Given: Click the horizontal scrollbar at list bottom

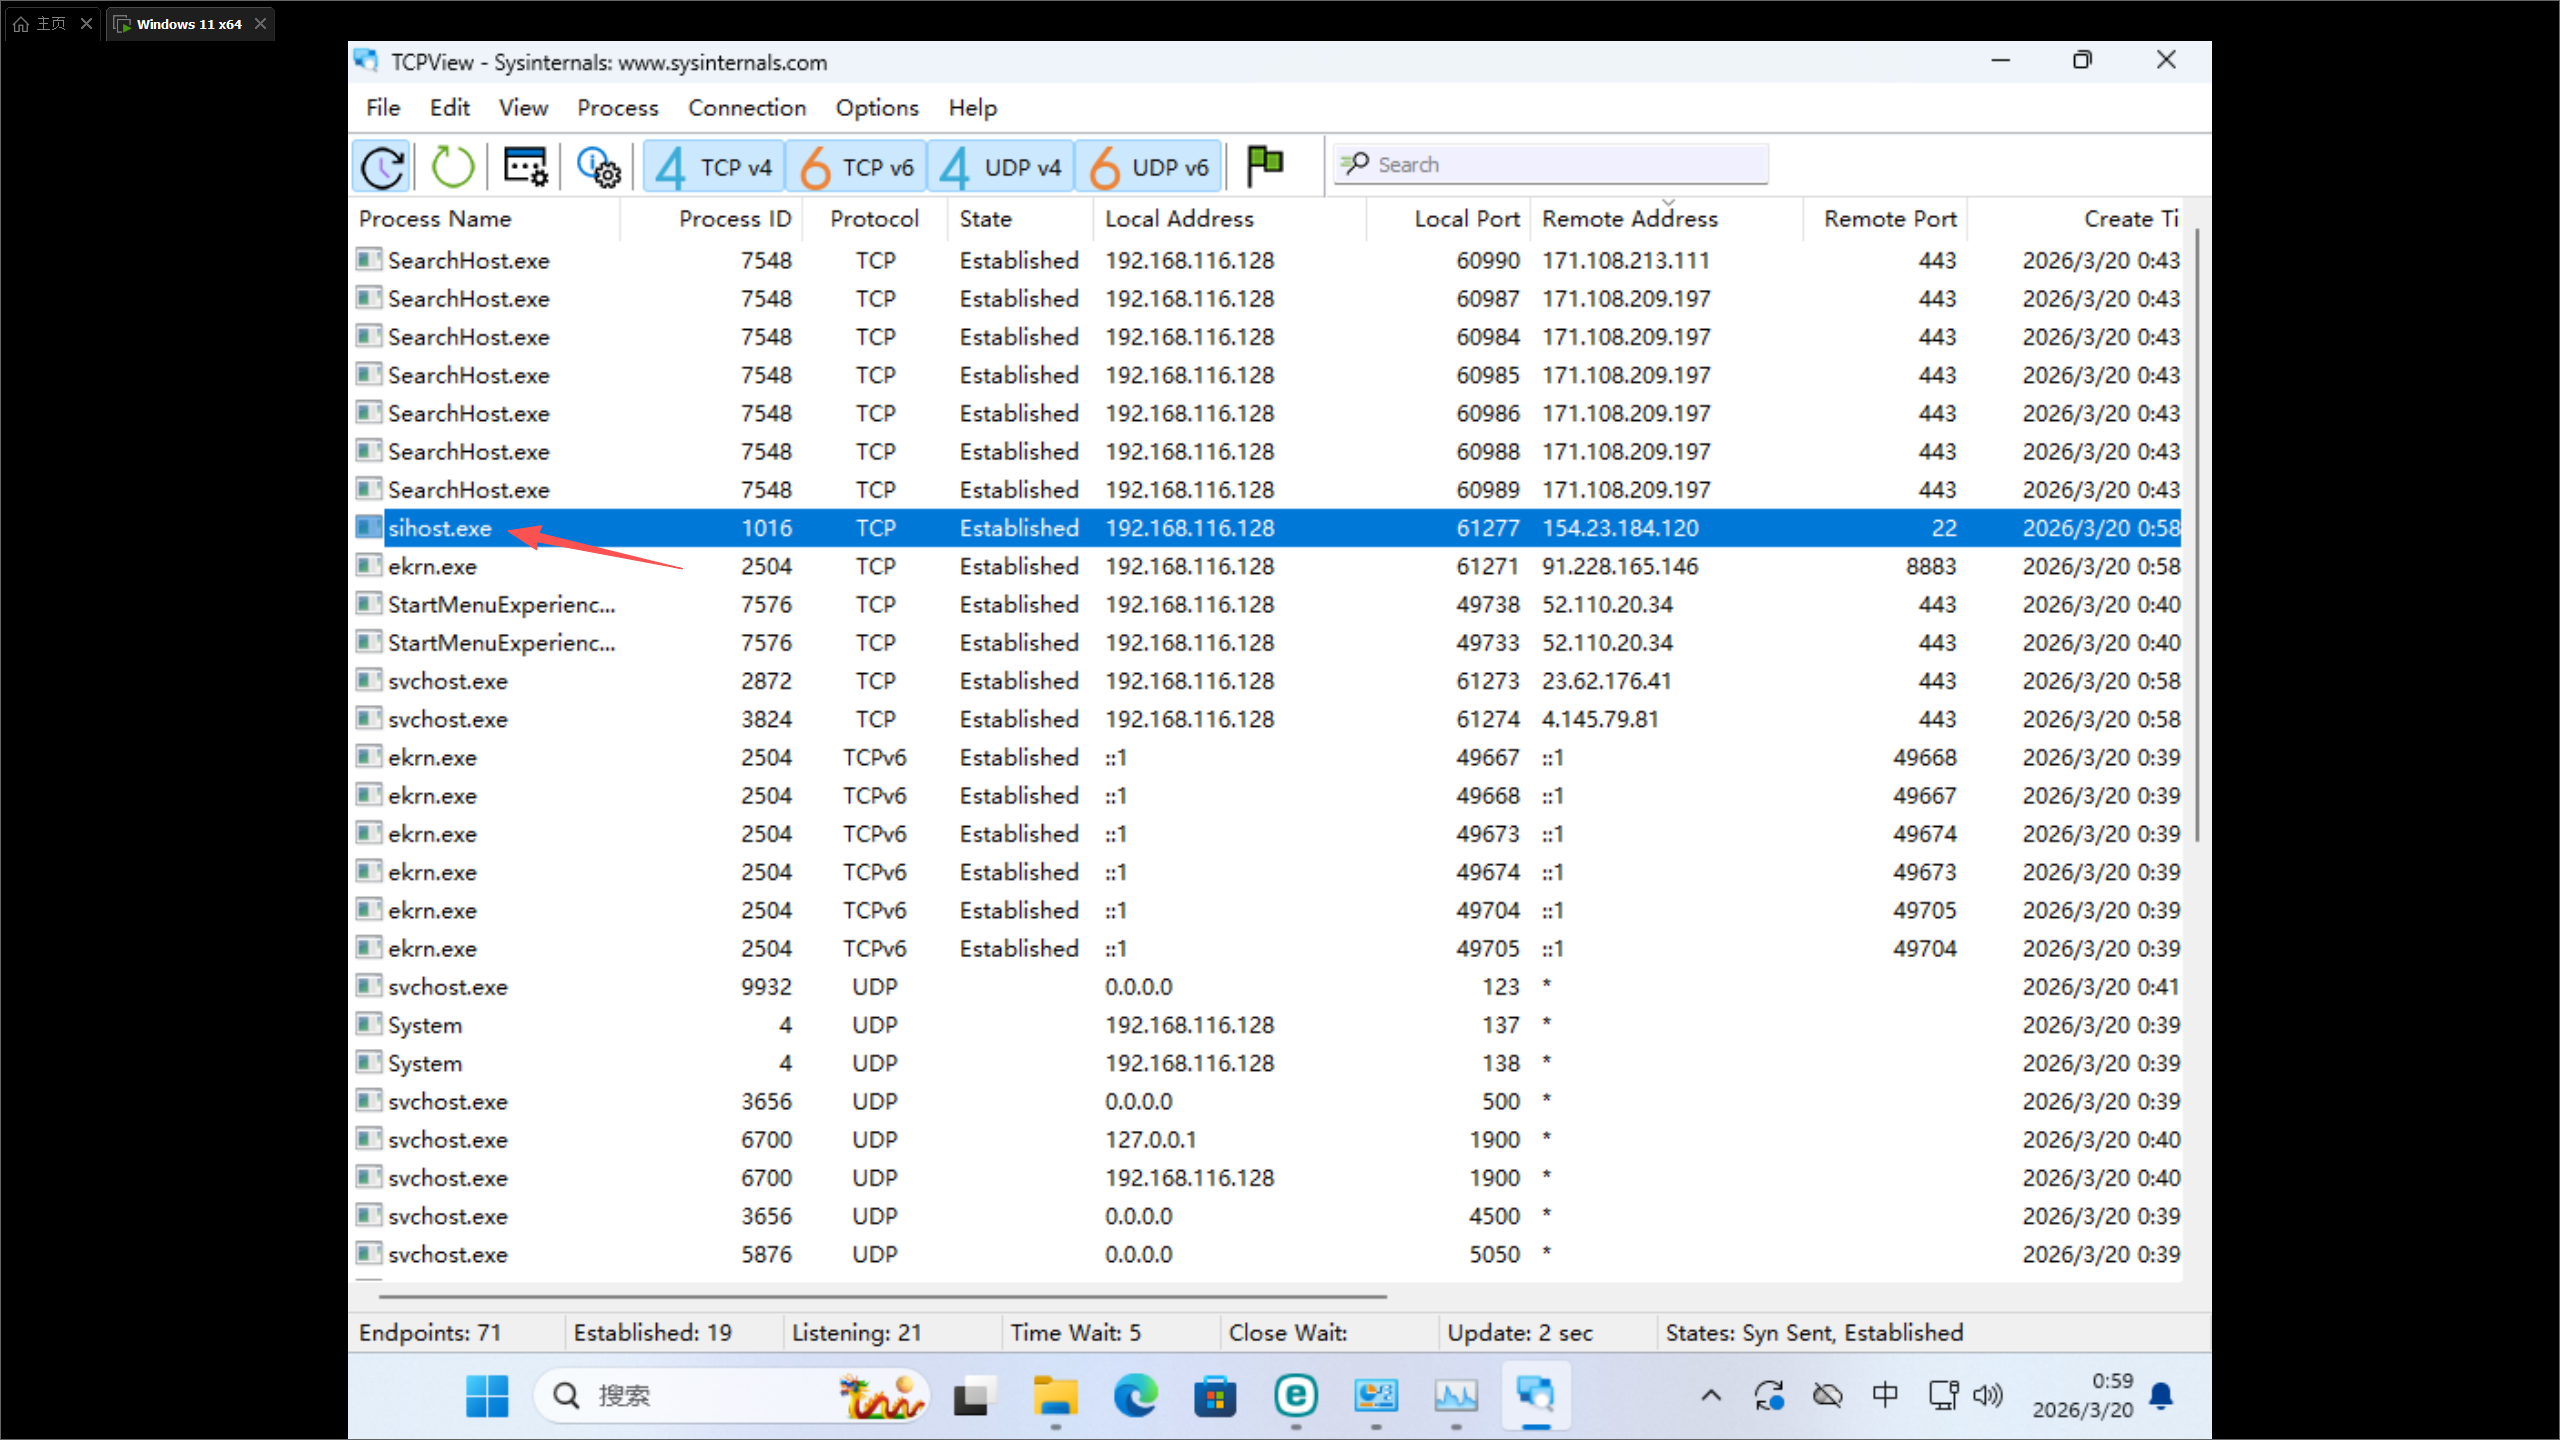Looking at the screenshot, I should (882, 1296).
